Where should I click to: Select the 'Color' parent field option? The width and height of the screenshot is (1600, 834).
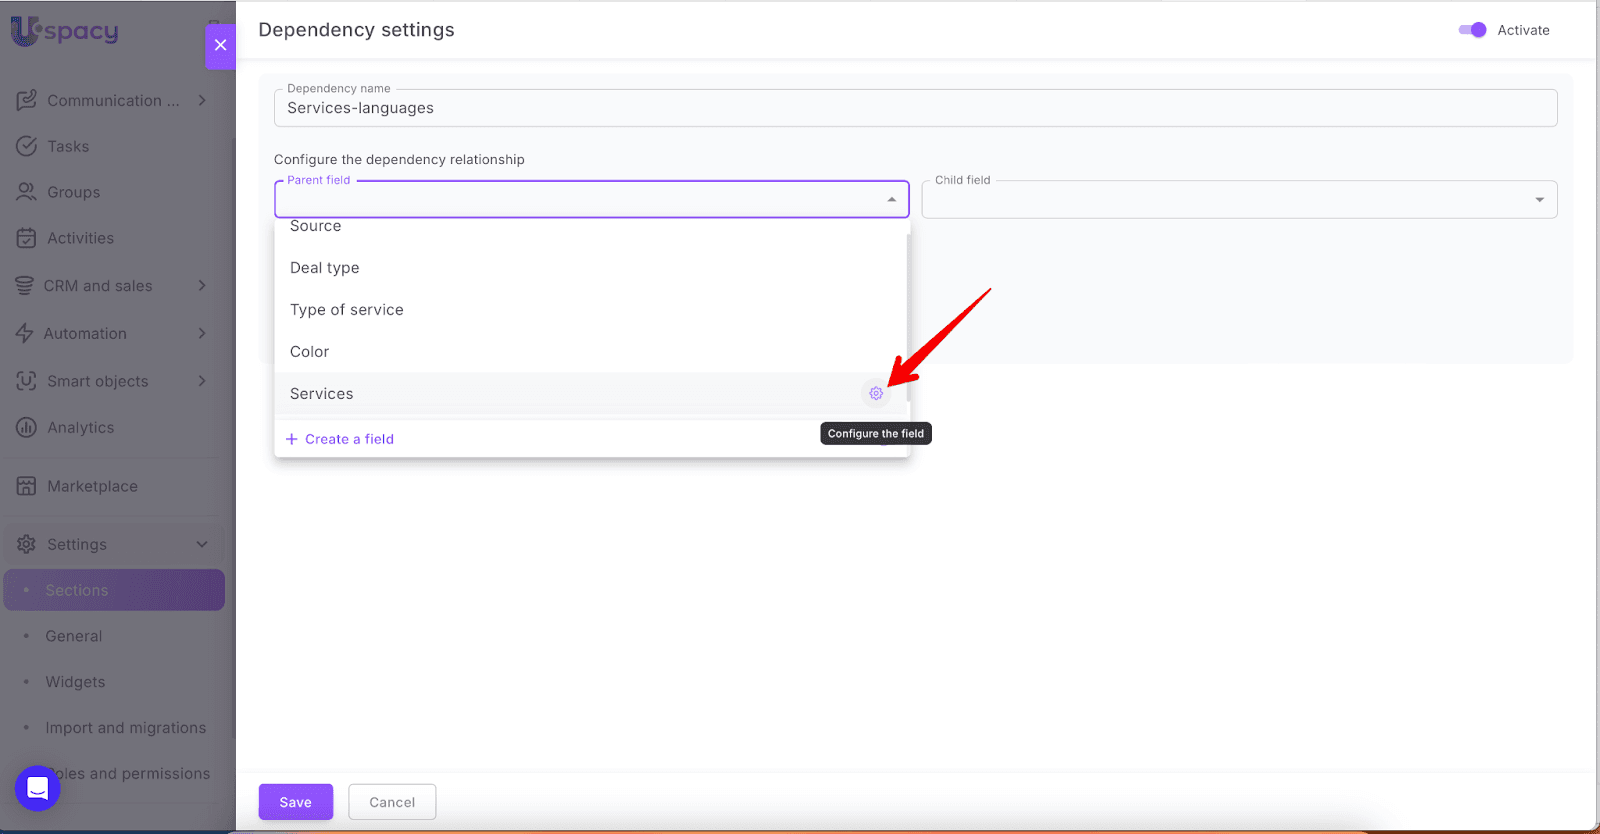(310, 352)
